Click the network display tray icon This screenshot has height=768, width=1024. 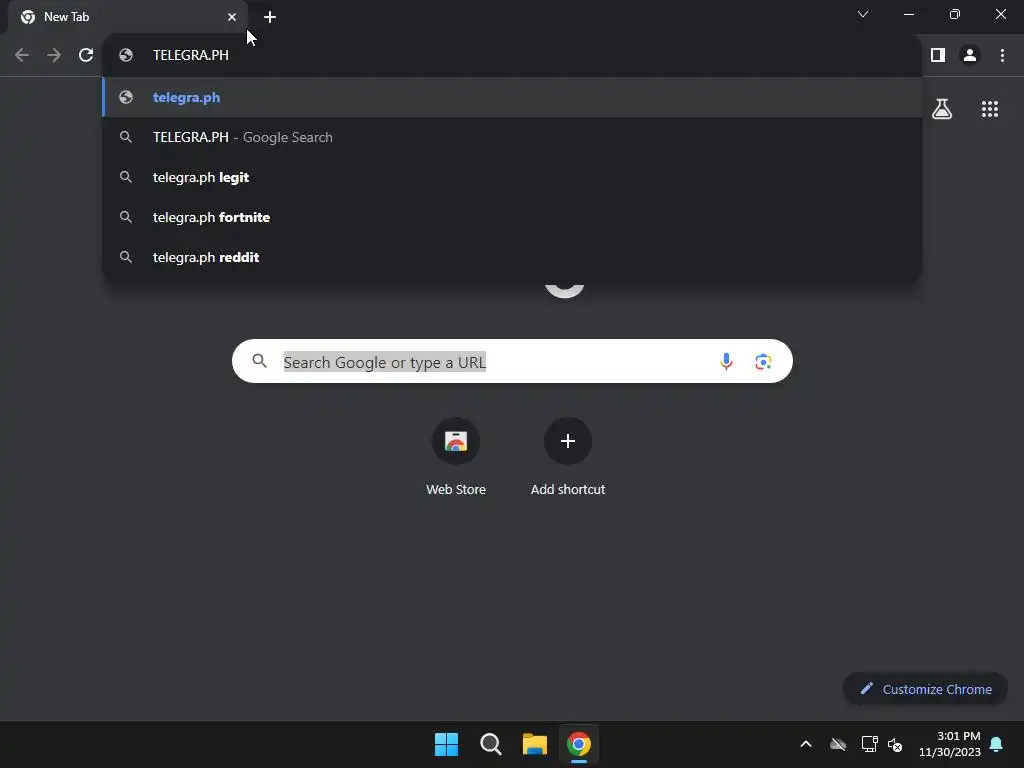click(x=869, y=744)
